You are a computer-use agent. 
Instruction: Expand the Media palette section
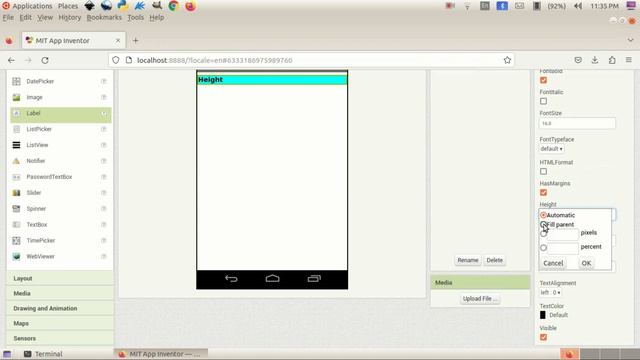(60, 293)
